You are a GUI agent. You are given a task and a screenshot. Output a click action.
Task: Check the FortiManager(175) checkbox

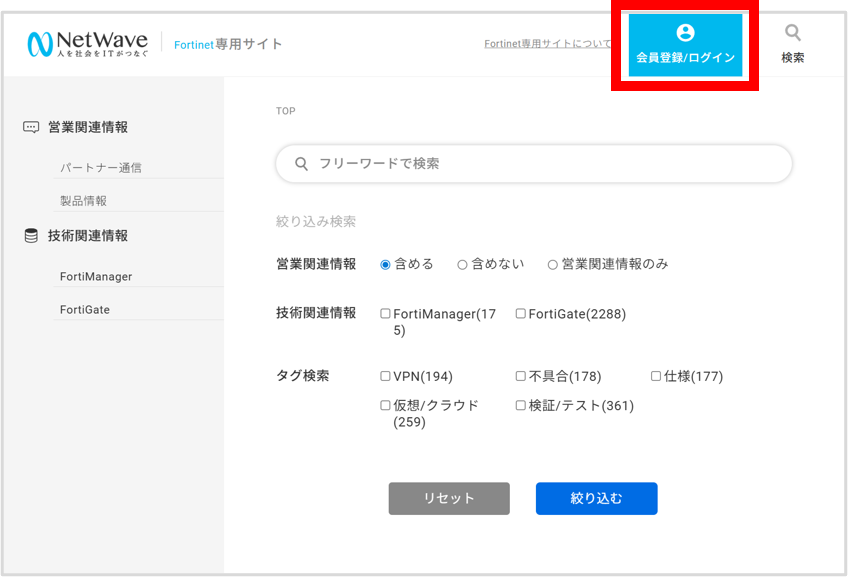coord(385,314)
